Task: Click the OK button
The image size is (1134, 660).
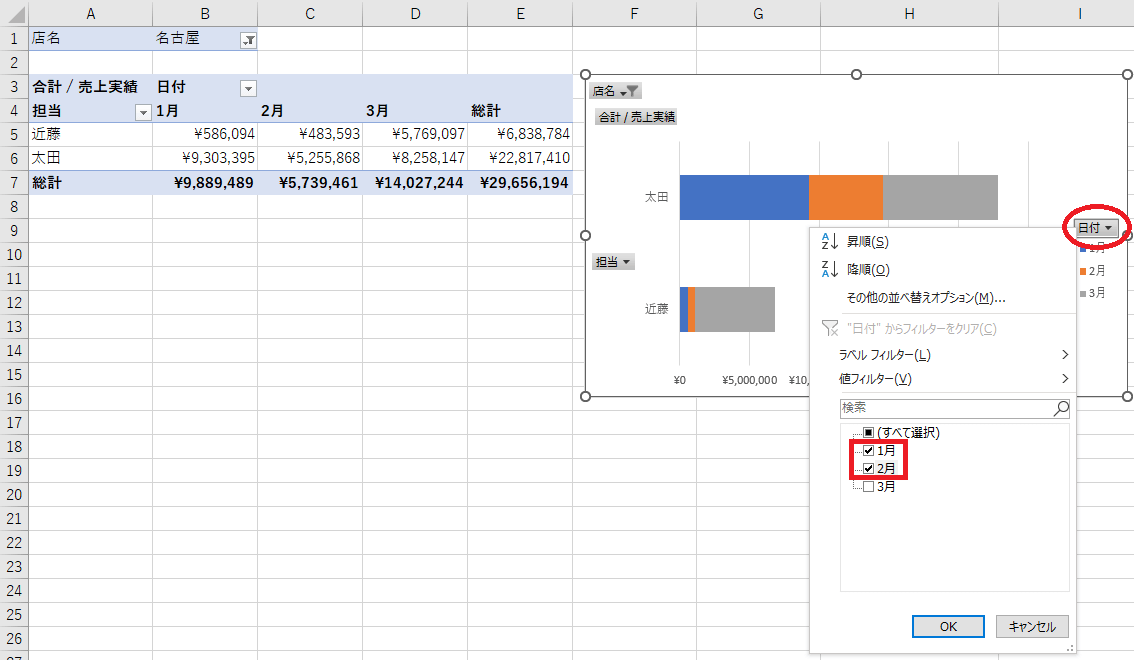Action: [948, 626]
